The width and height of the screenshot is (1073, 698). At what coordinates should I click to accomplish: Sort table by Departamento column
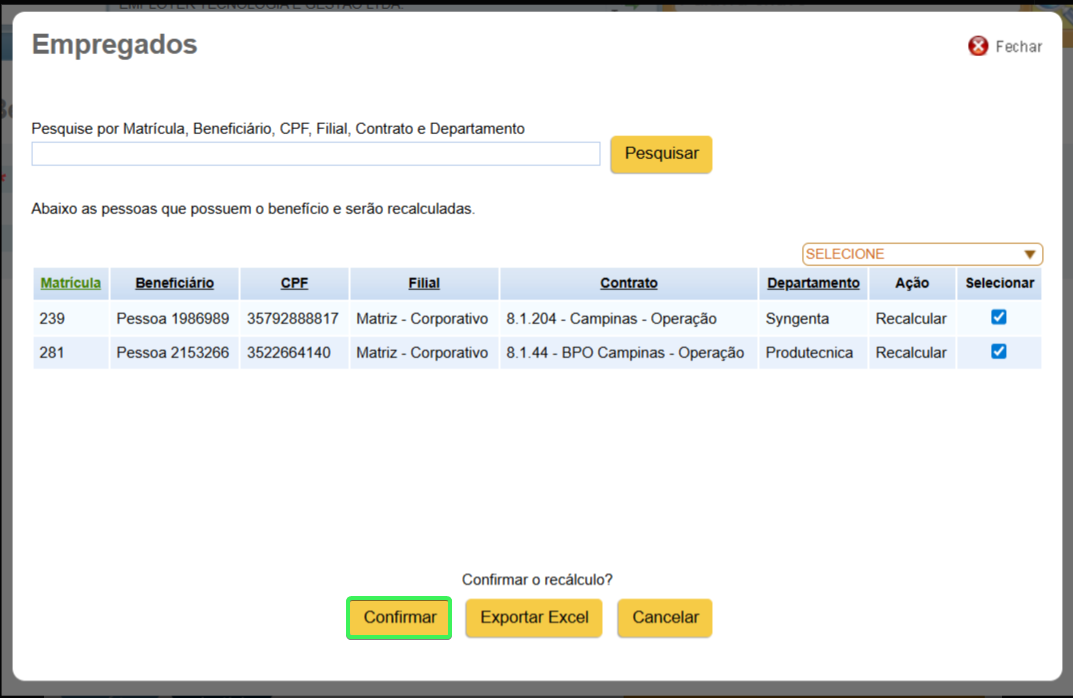(813, 283)
